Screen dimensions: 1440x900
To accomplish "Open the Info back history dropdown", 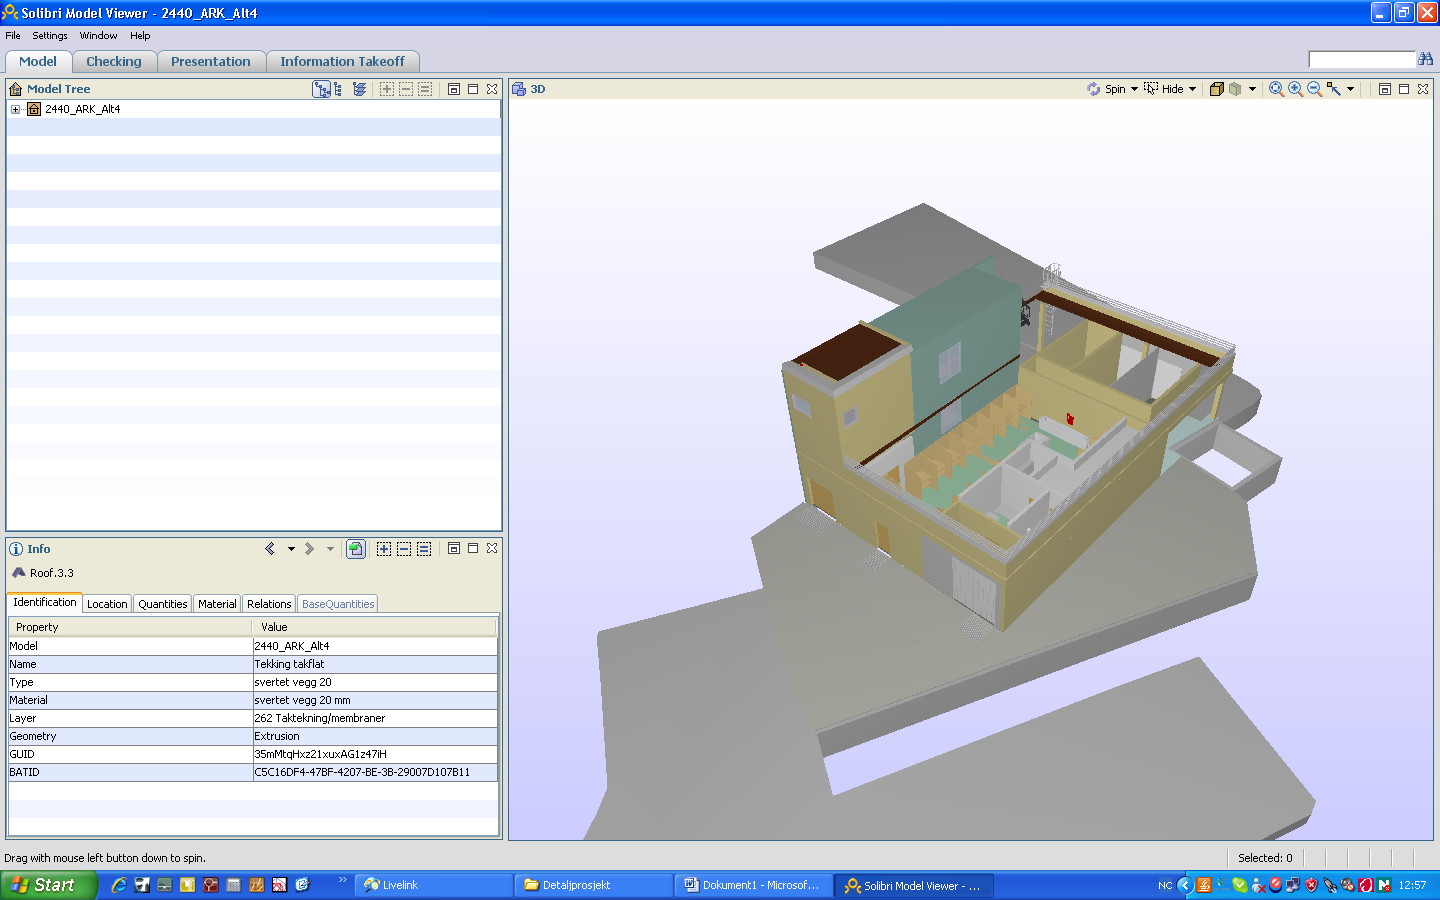I will click(291, 549).
